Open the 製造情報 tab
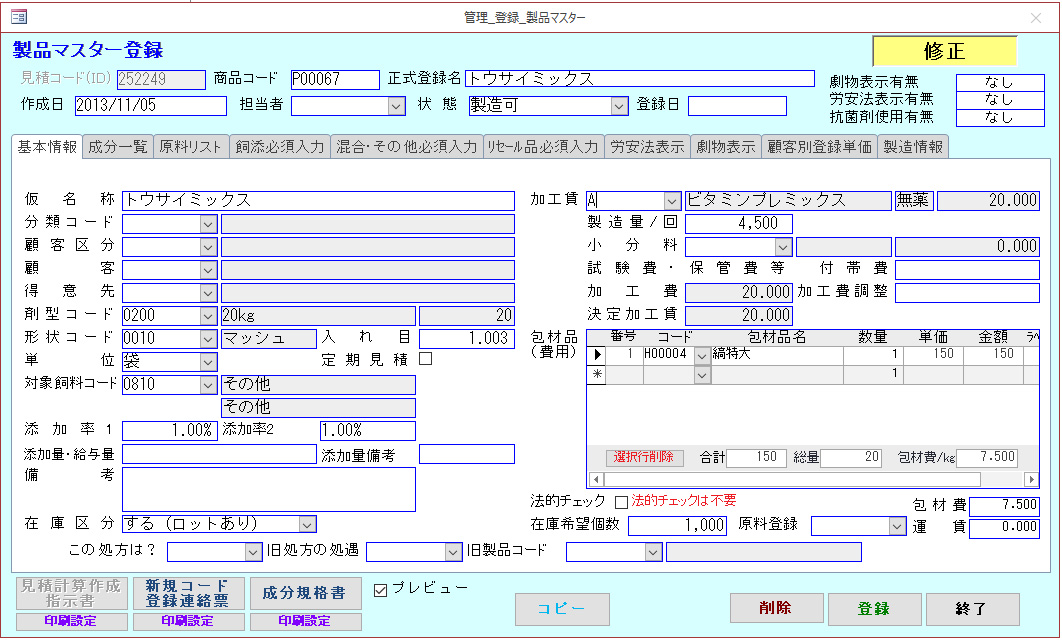Image resolution: width=1062 pixels, height=641 pixels. coord(914,147)
